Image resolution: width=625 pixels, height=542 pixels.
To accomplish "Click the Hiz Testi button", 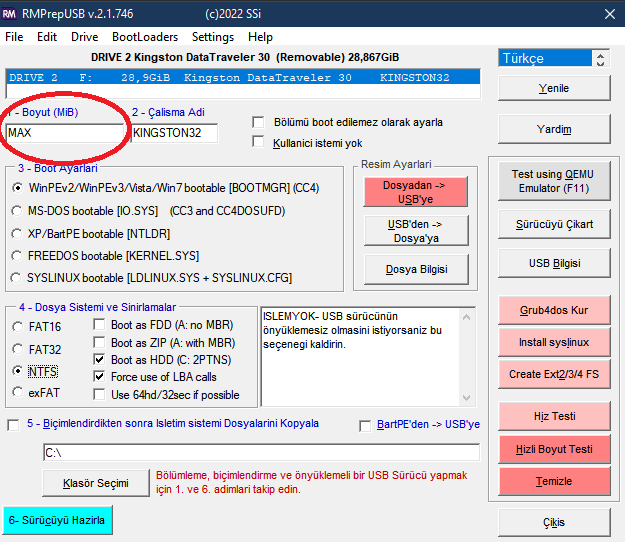I will [x=554, y=416].
